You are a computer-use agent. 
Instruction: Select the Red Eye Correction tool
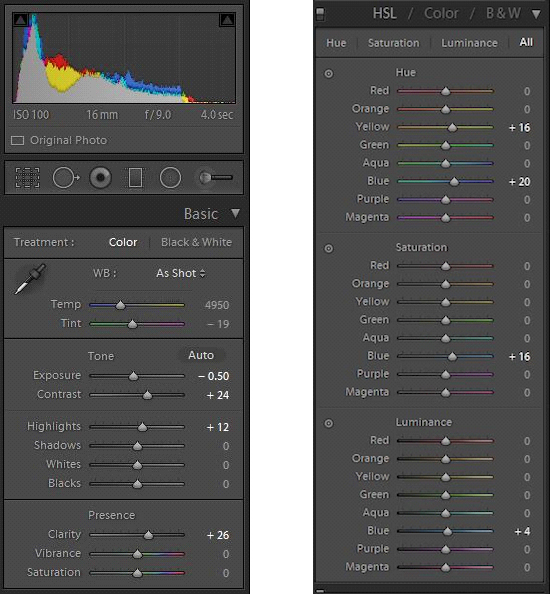point(100,177)
